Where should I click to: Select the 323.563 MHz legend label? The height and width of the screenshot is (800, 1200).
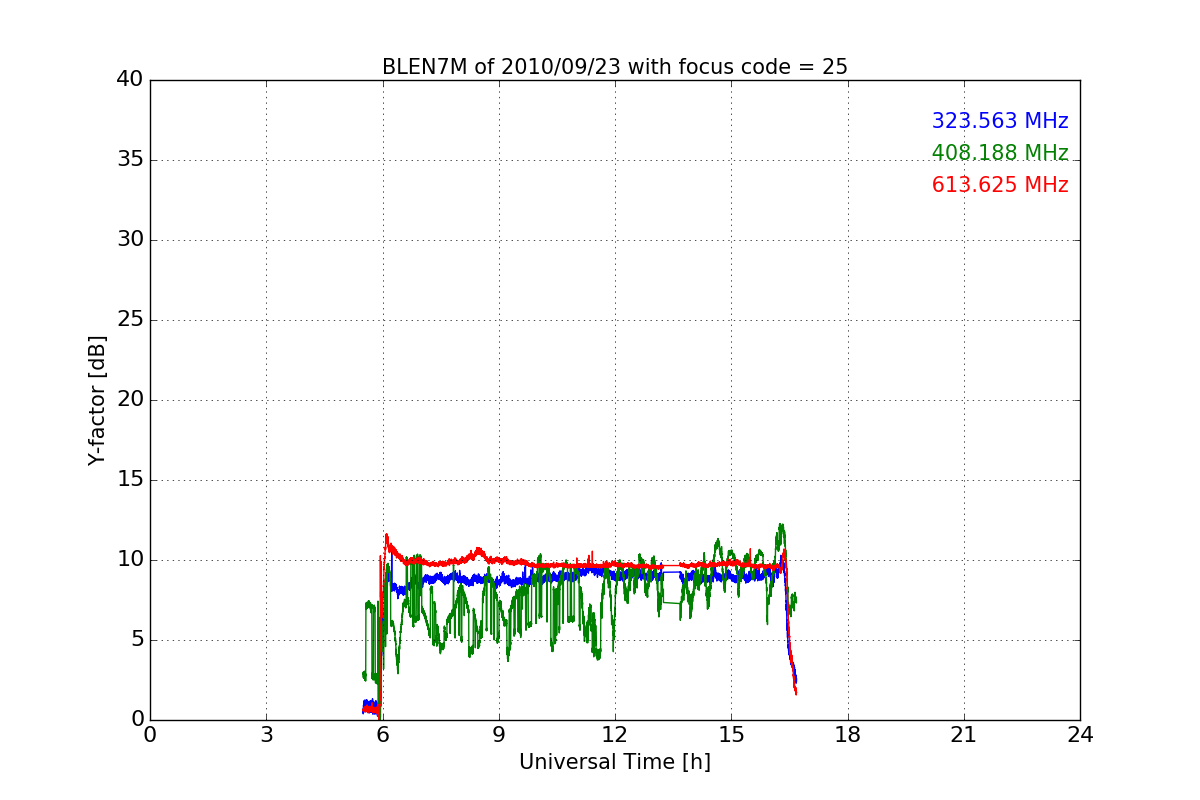coord(1000,121)
